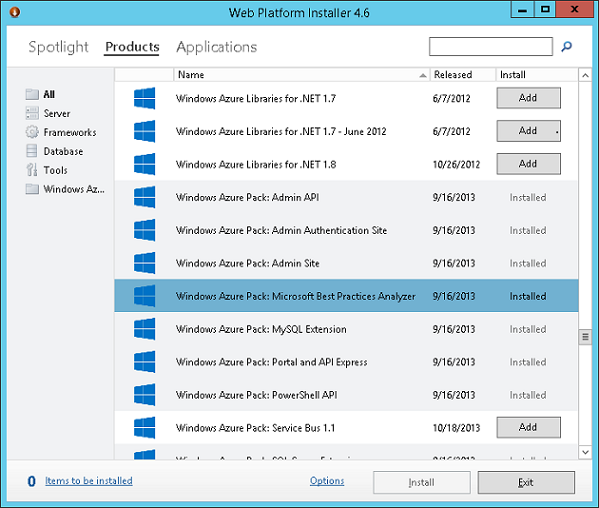
Task: Select the Server category icon
Action: [x=32, y=113]
